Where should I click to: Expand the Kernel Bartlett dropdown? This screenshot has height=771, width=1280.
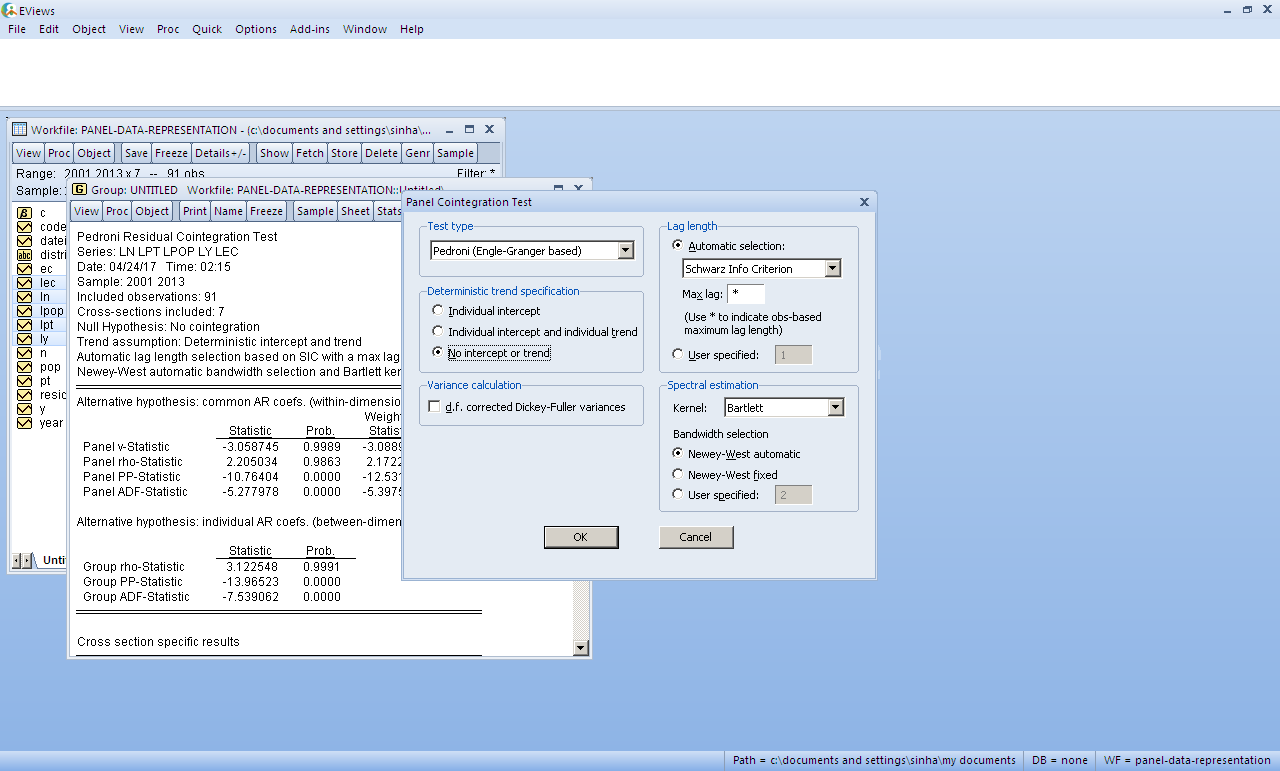coord(836,408)
